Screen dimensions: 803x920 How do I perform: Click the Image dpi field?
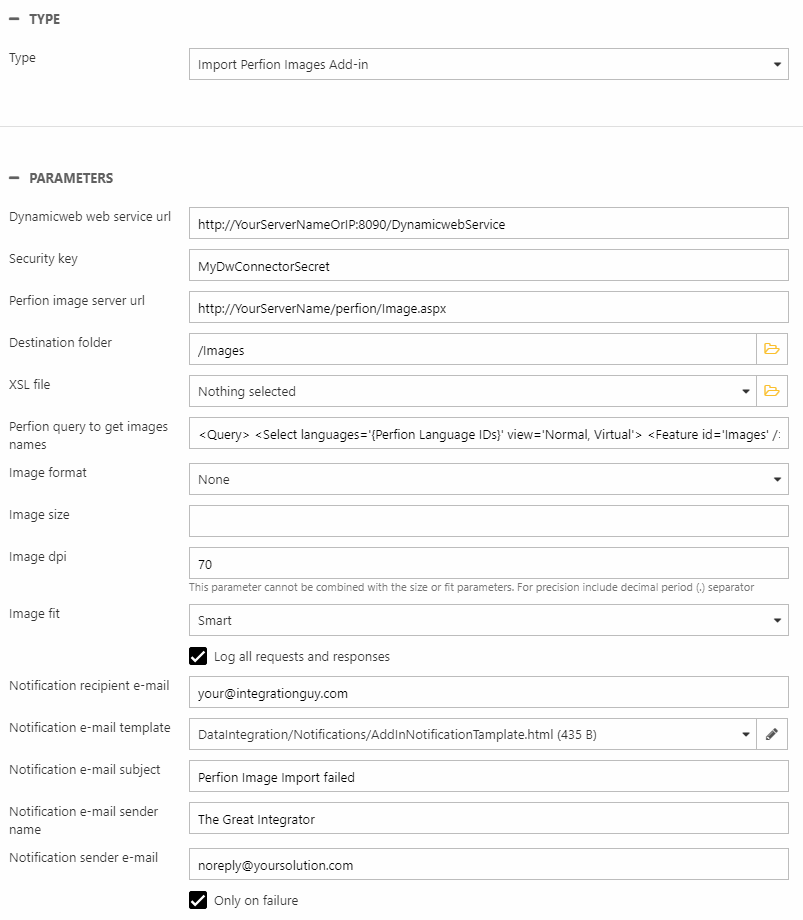point(488,564)
